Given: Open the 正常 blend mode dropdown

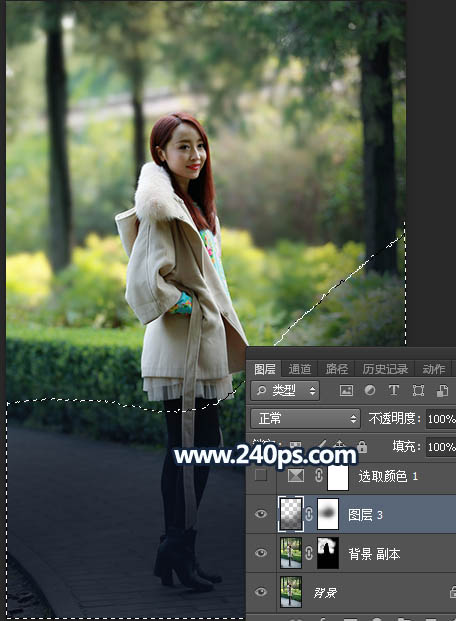Looking at the screenshot, I should coord(305,419).
